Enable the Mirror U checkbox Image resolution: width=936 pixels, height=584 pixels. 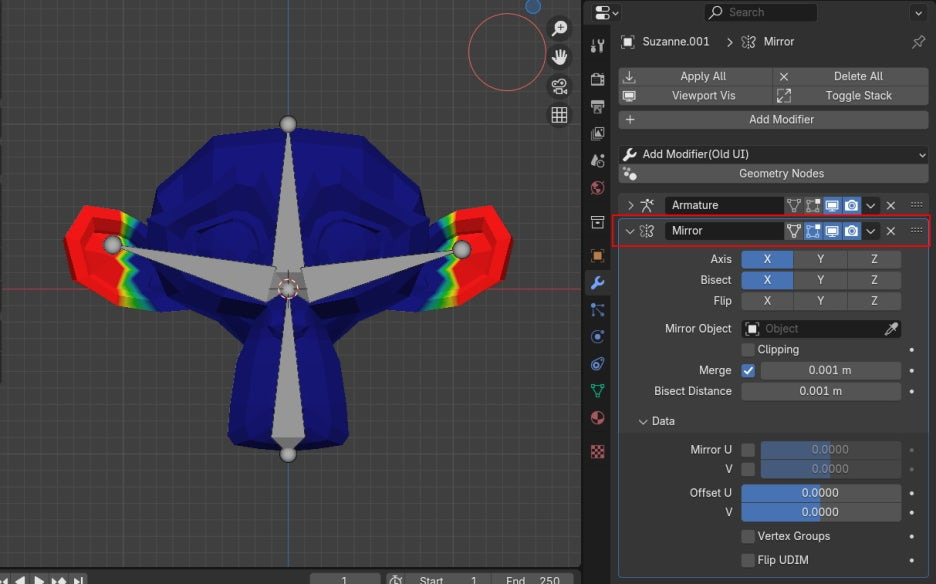[748, 450]
